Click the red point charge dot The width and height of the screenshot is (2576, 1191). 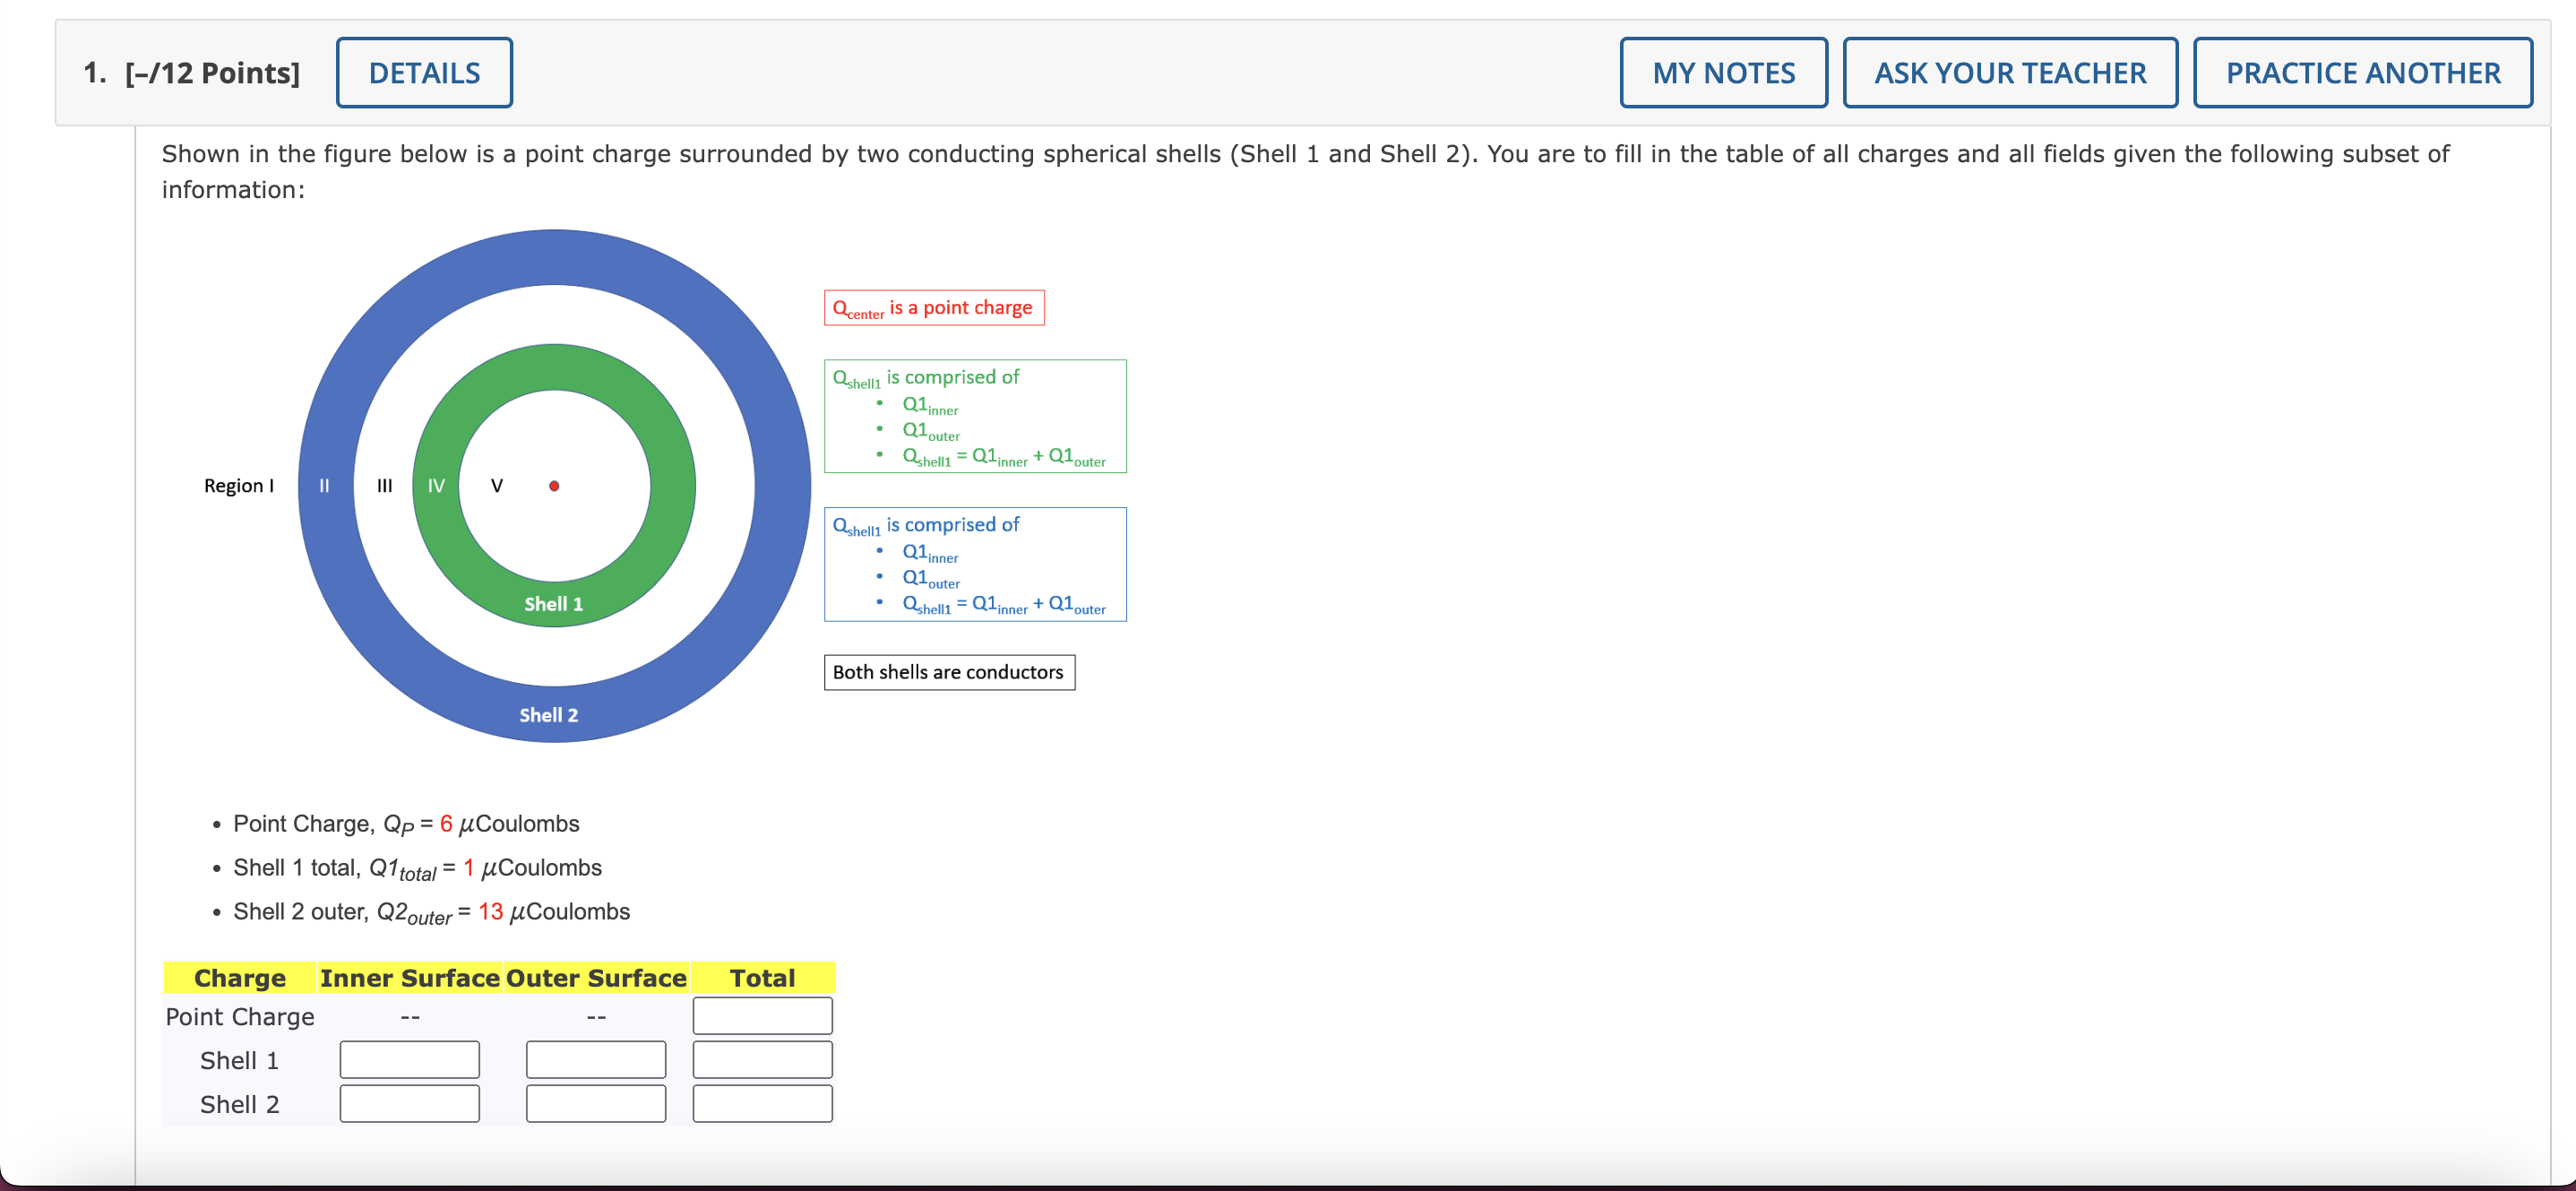(x=554, y=486)
